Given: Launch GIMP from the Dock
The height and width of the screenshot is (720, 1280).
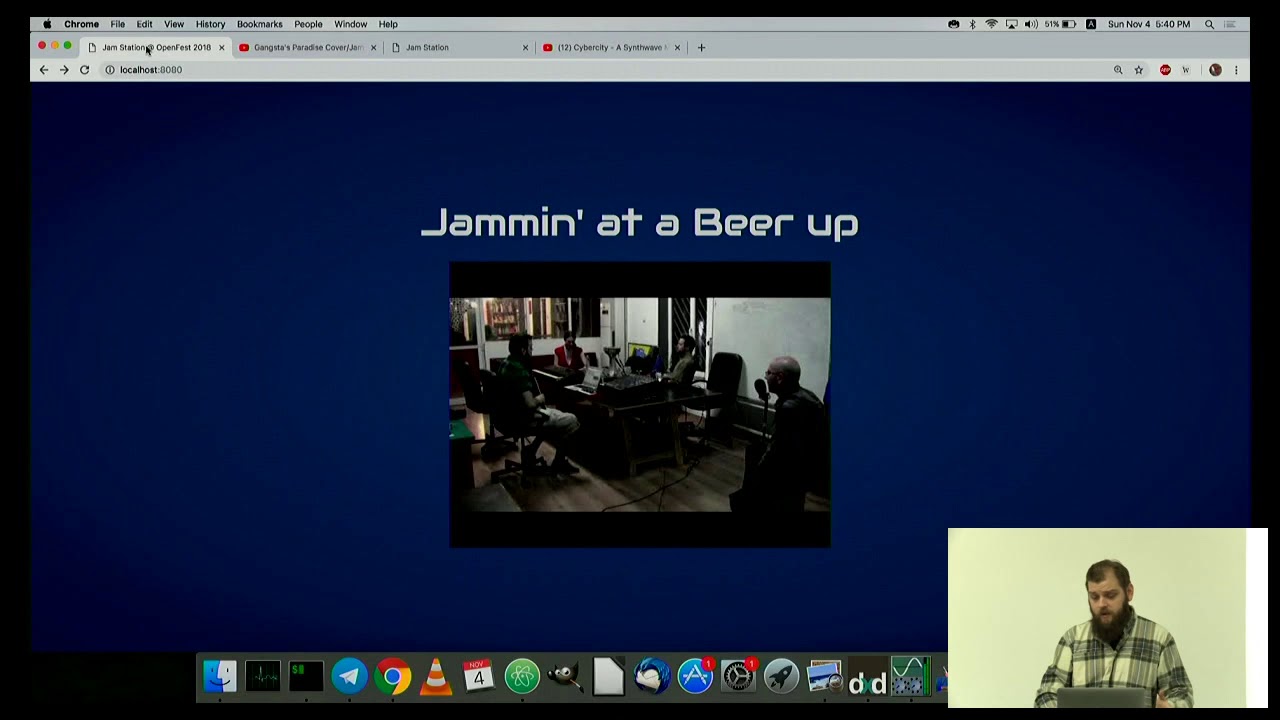Looking at the screenshot, I should 565,677.
